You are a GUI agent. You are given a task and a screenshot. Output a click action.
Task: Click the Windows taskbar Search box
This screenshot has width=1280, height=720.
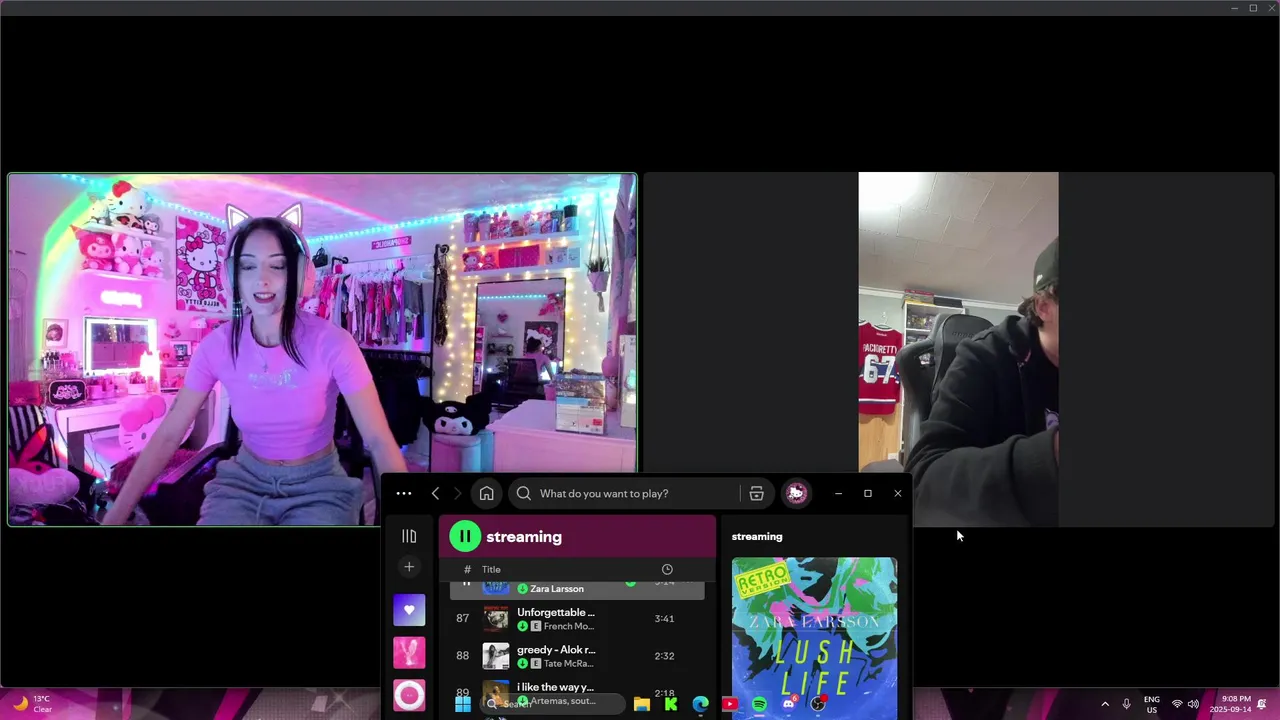(x=555, y=703)
